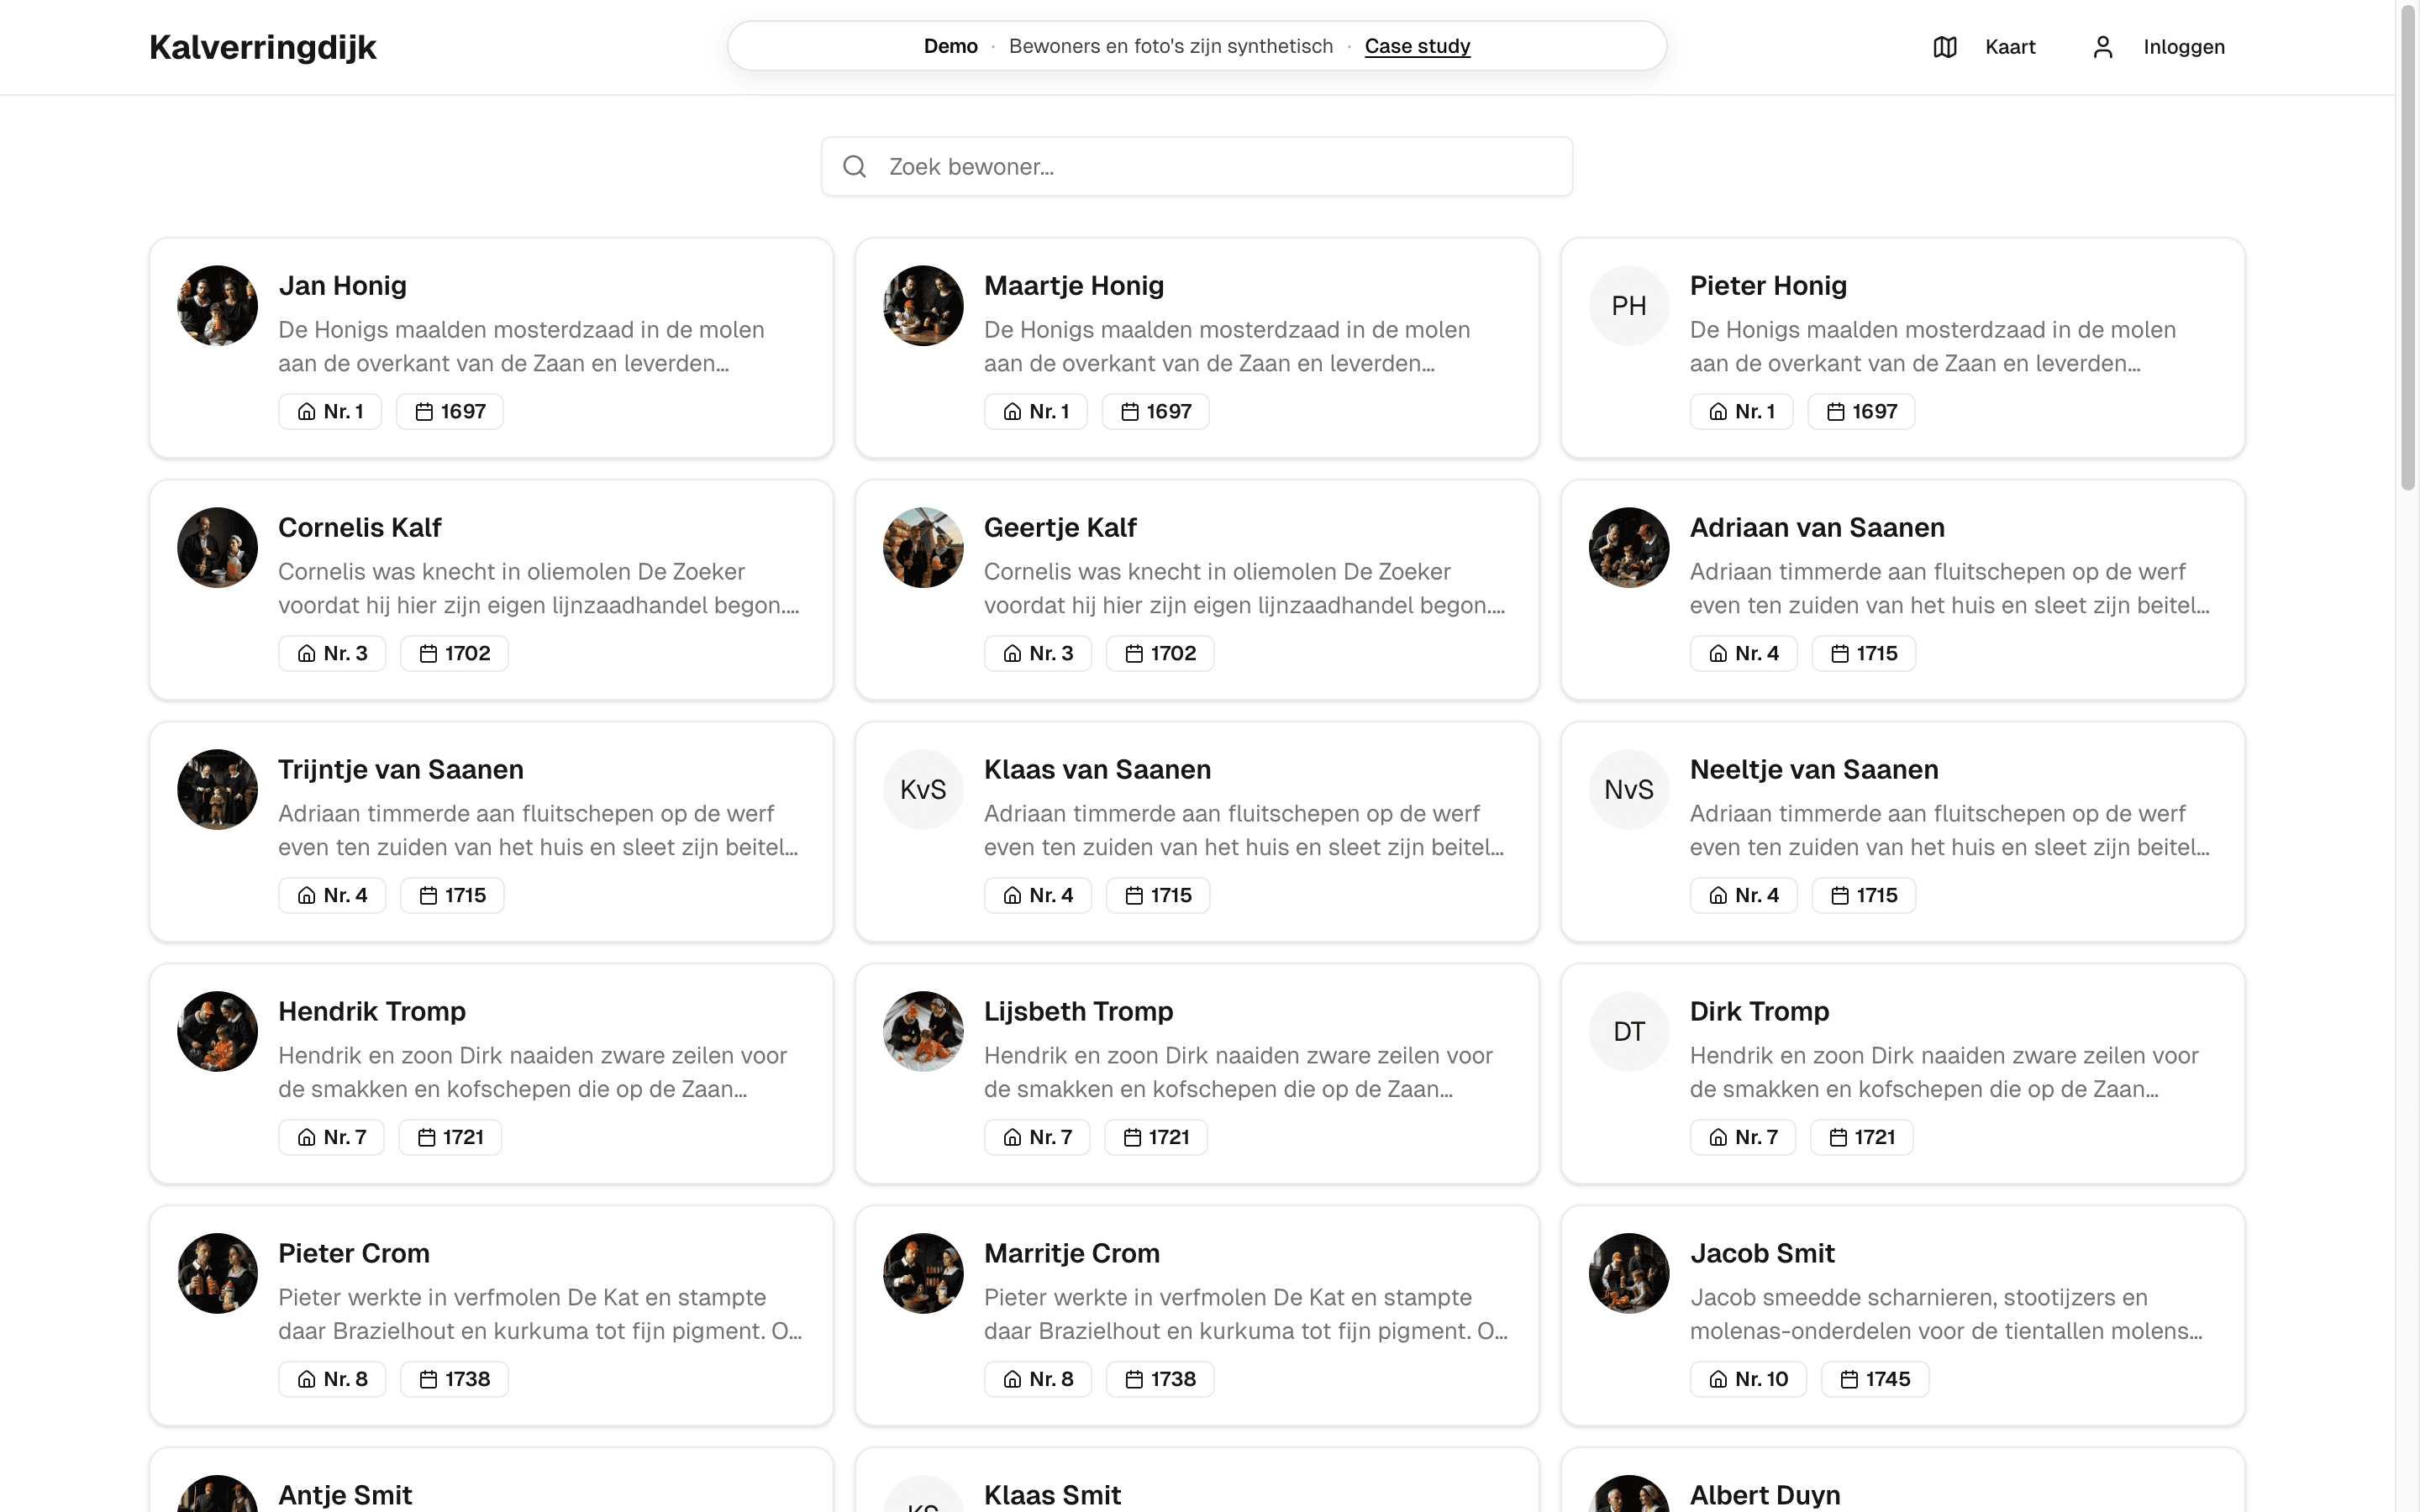Viewport: 2420px width, 1512px height.
Task: Click calendar icon on Geertje Kalf card
Action: [x=1134, y=654]
